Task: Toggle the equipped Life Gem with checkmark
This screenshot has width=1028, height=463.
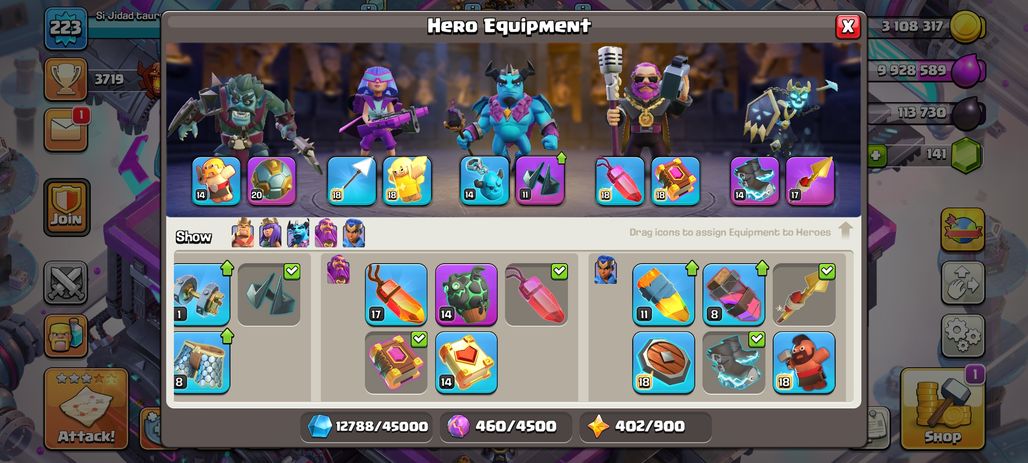Action: click(536, 294)
